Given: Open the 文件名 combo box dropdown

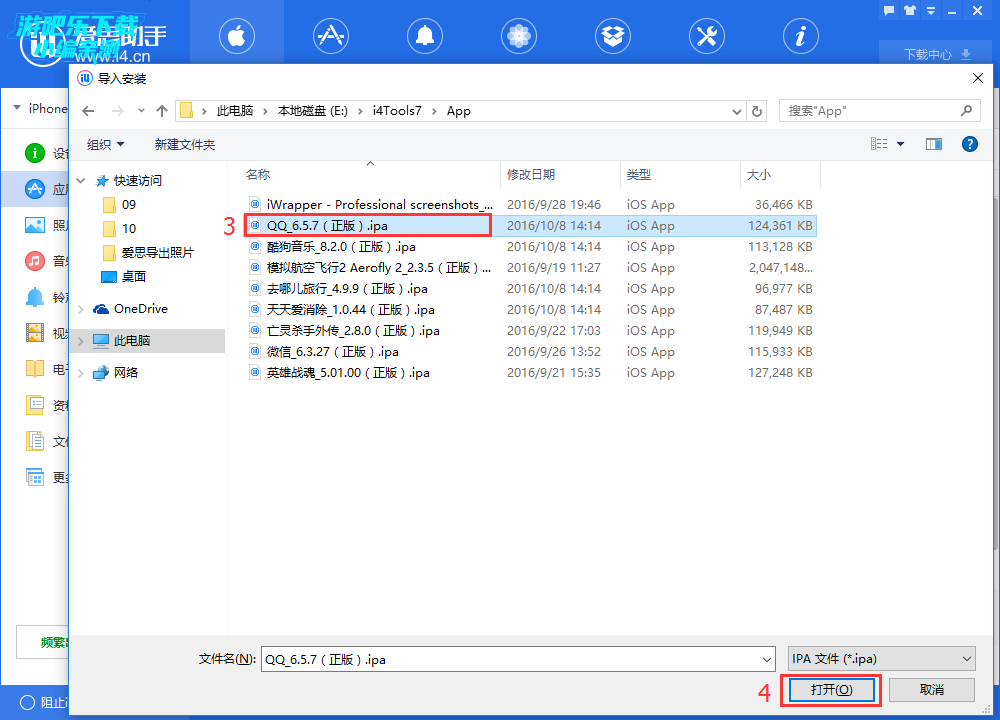Looking at the screenshot, I should pyautogui.click(x=767, y=659).
